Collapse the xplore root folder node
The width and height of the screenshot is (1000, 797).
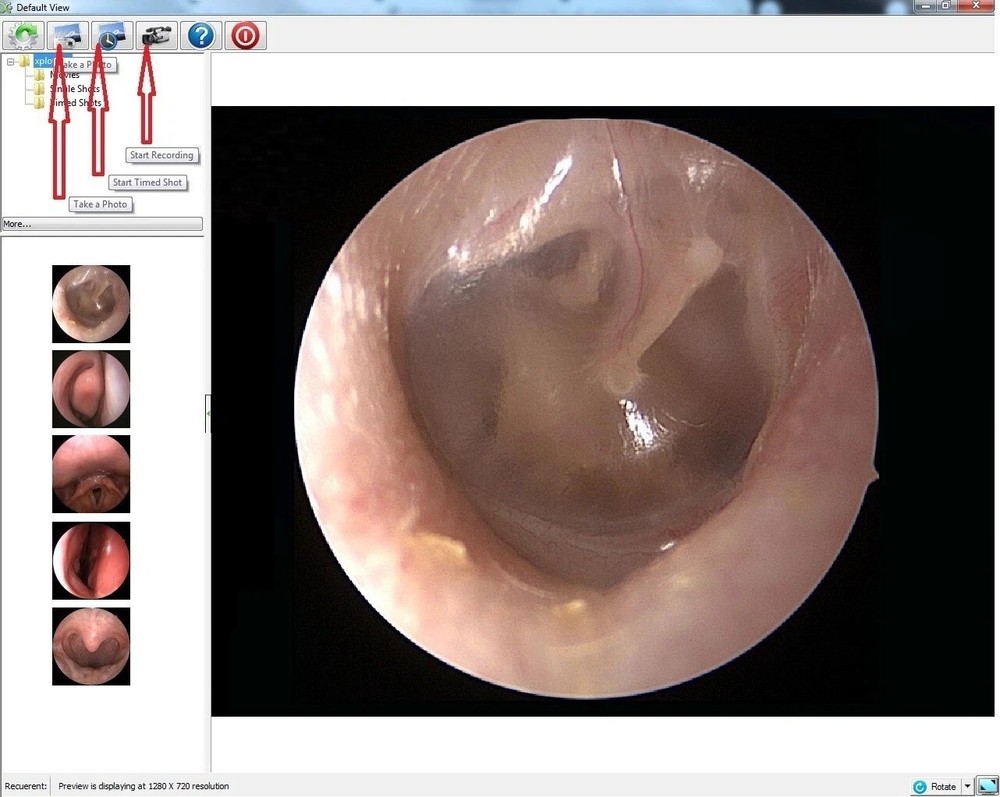(8, 60)
